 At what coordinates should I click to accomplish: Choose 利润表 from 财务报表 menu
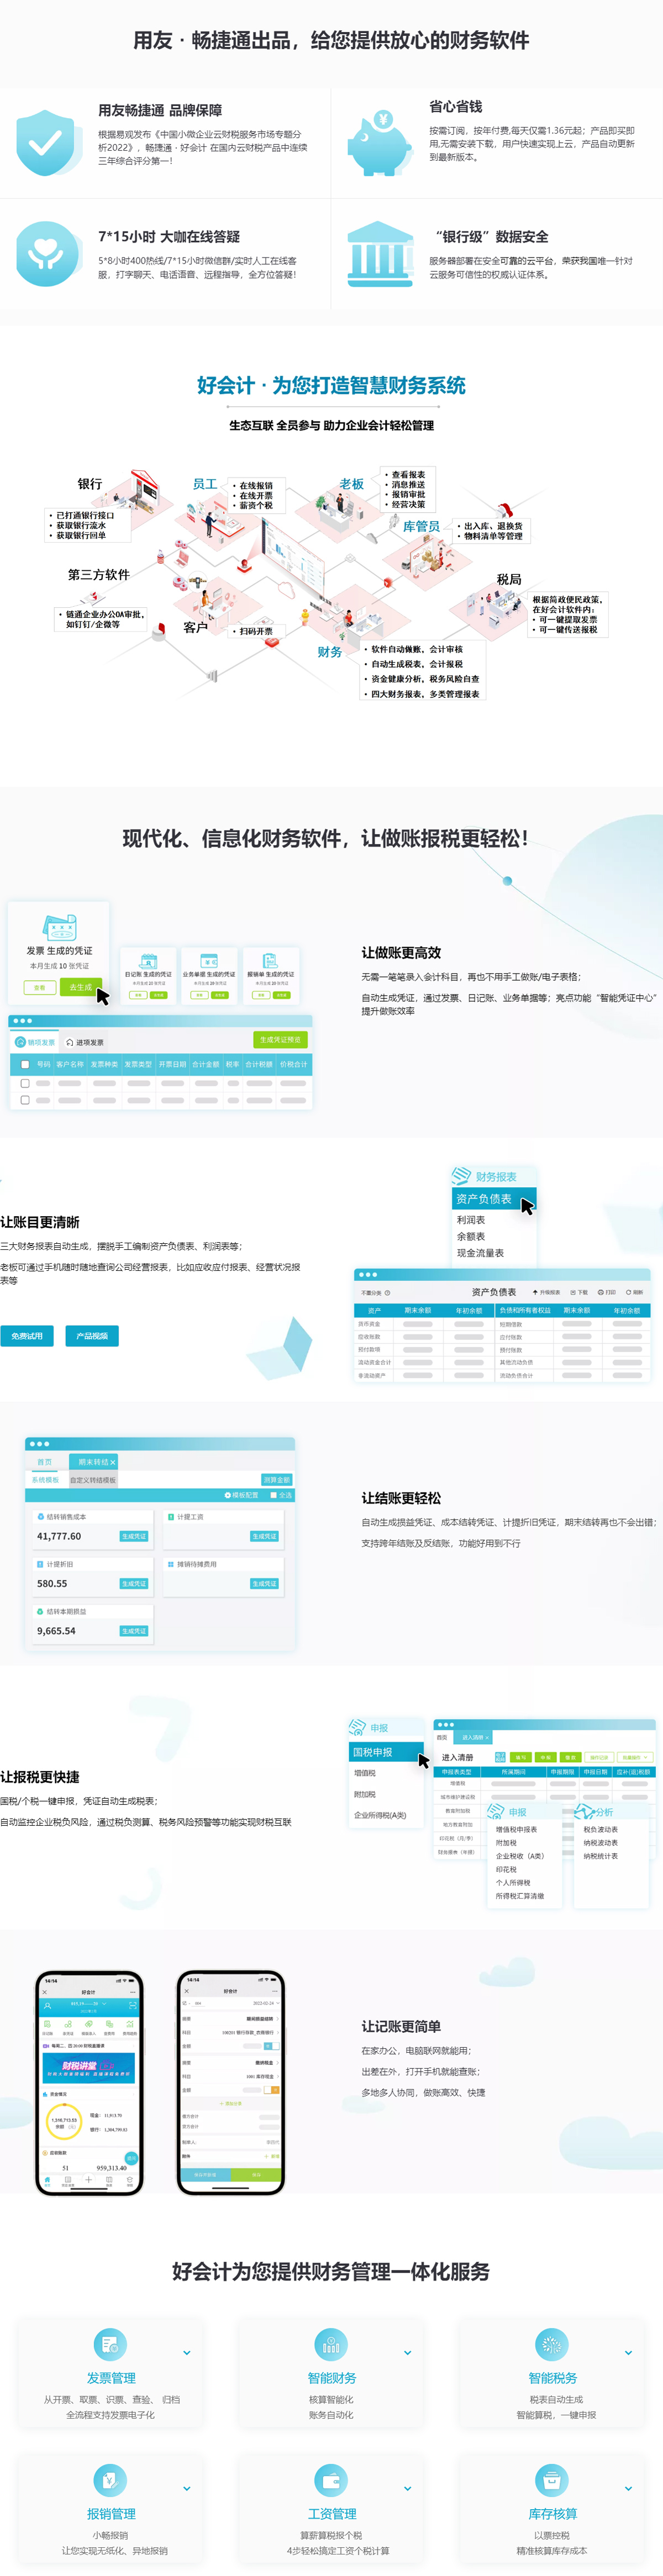(x=471, y=1220)
